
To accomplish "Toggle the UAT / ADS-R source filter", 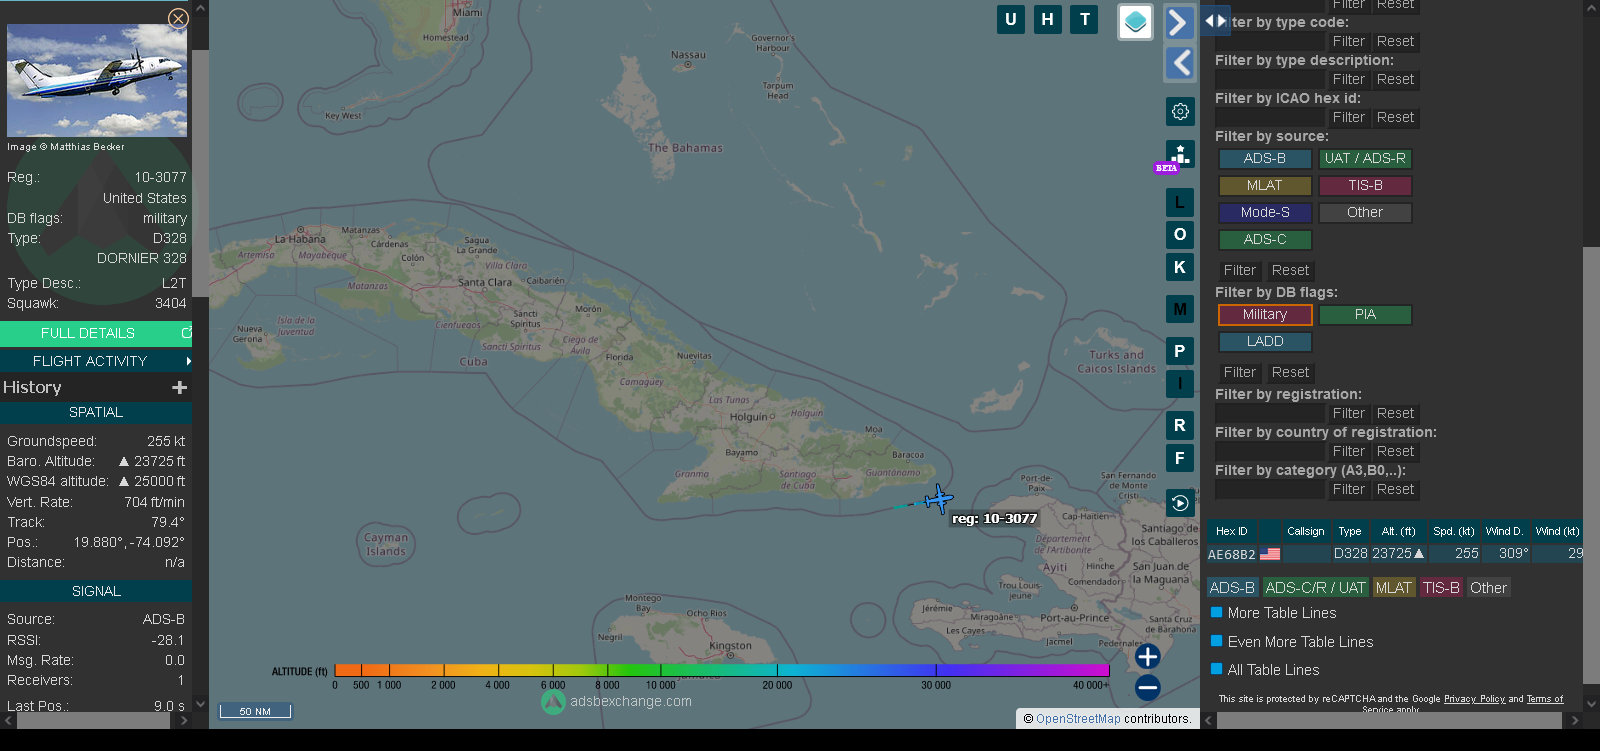I will coord(1365,158).
